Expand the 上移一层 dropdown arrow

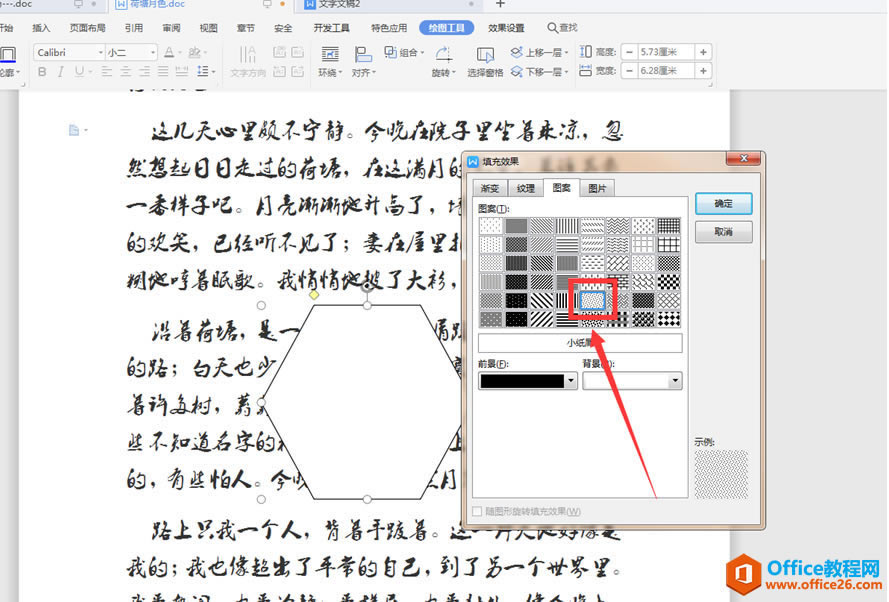click(566, 53)
